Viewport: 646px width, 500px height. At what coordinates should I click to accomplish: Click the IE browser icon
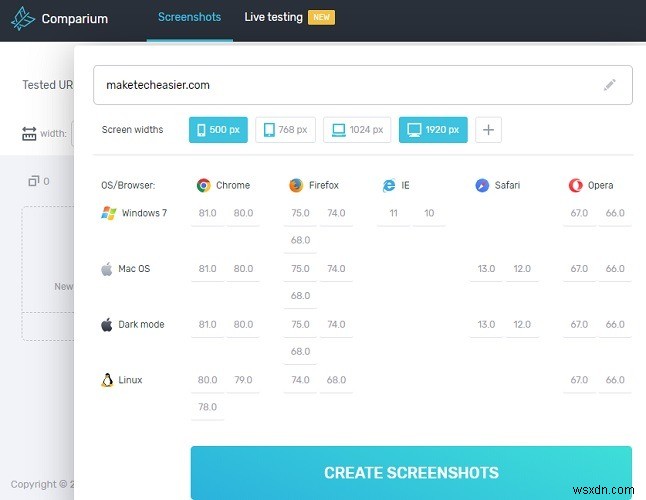tap(389, 185)
